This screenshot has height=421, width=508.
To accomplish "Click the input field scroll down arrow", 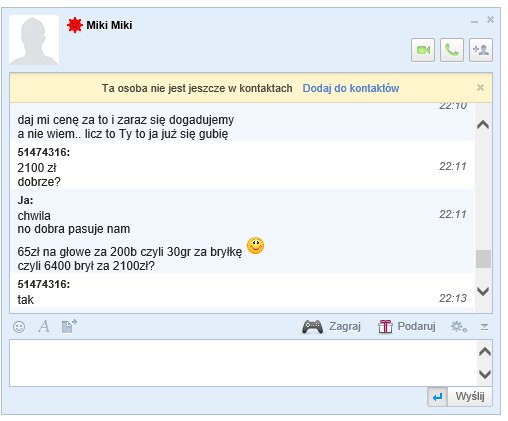I will [x=485, y=374].
